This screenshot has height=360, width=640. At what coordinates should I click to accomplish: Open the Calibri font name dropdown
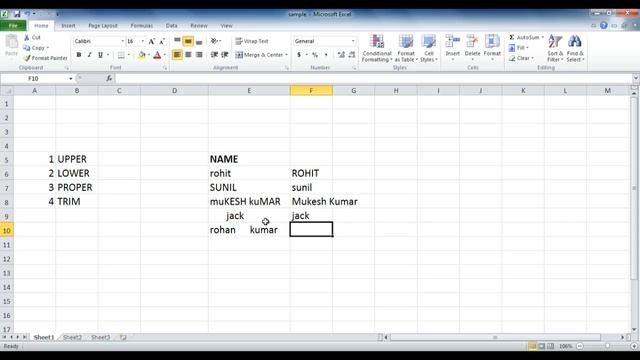click(122, 41)
